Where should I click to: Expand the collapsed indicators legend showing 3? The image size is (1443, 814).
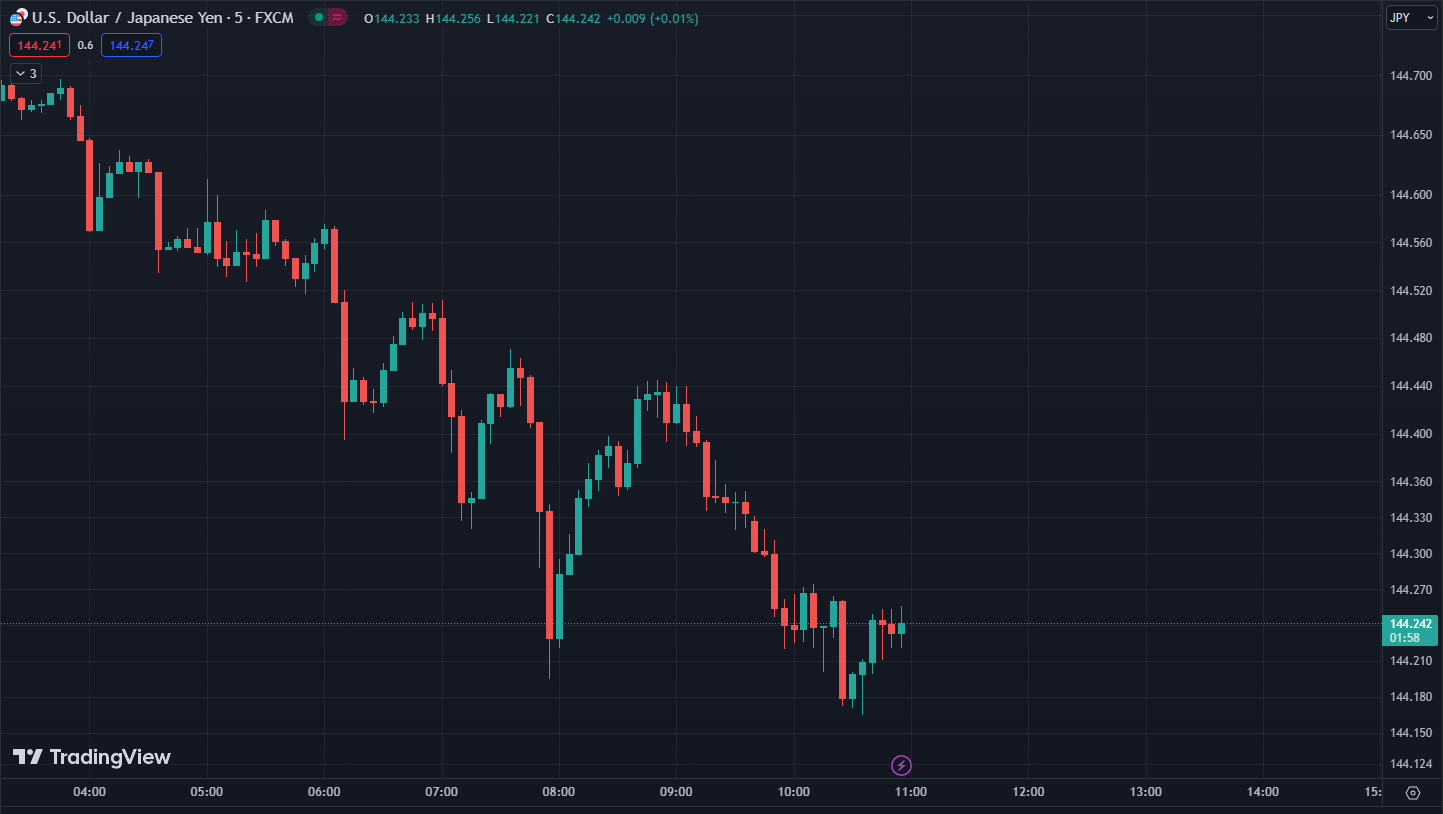pyautogui.click(x=26, y=73)
